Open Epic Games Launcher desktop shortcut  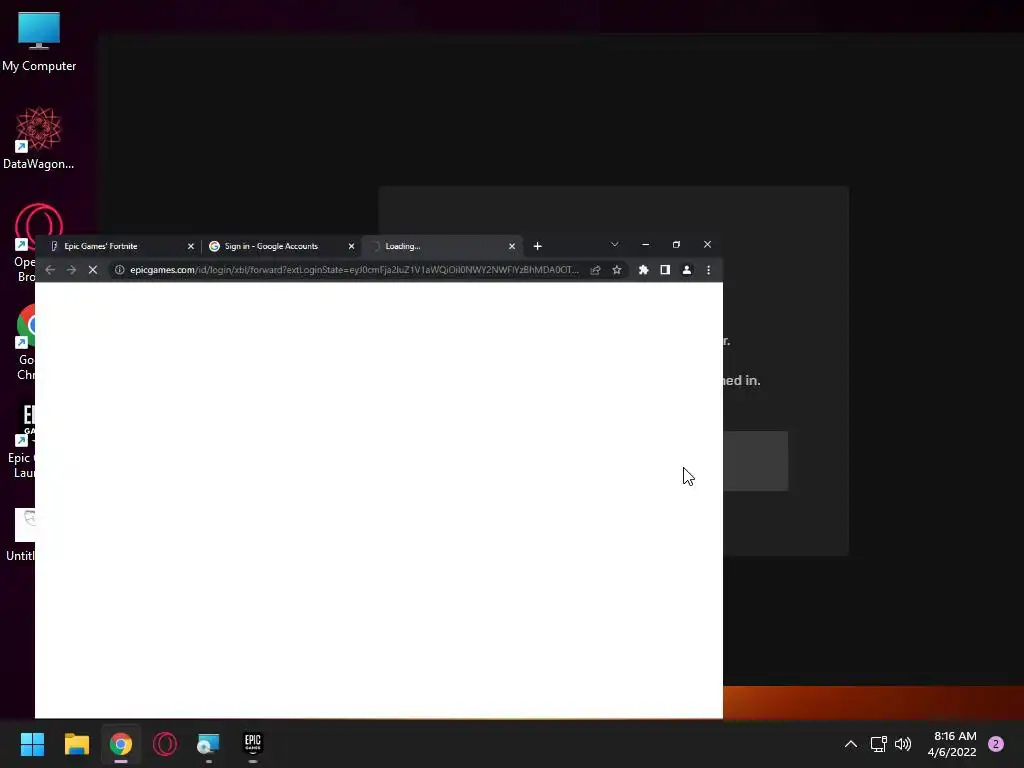click(x=22, y=441)
